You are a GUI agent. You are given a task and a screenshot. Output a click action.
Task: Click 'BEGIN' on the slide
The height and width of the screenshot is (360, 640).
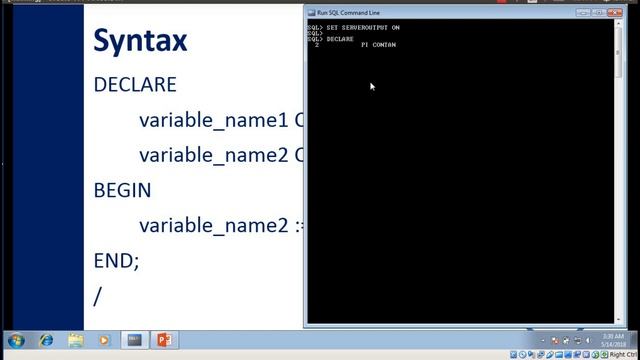tap(122, 190)
